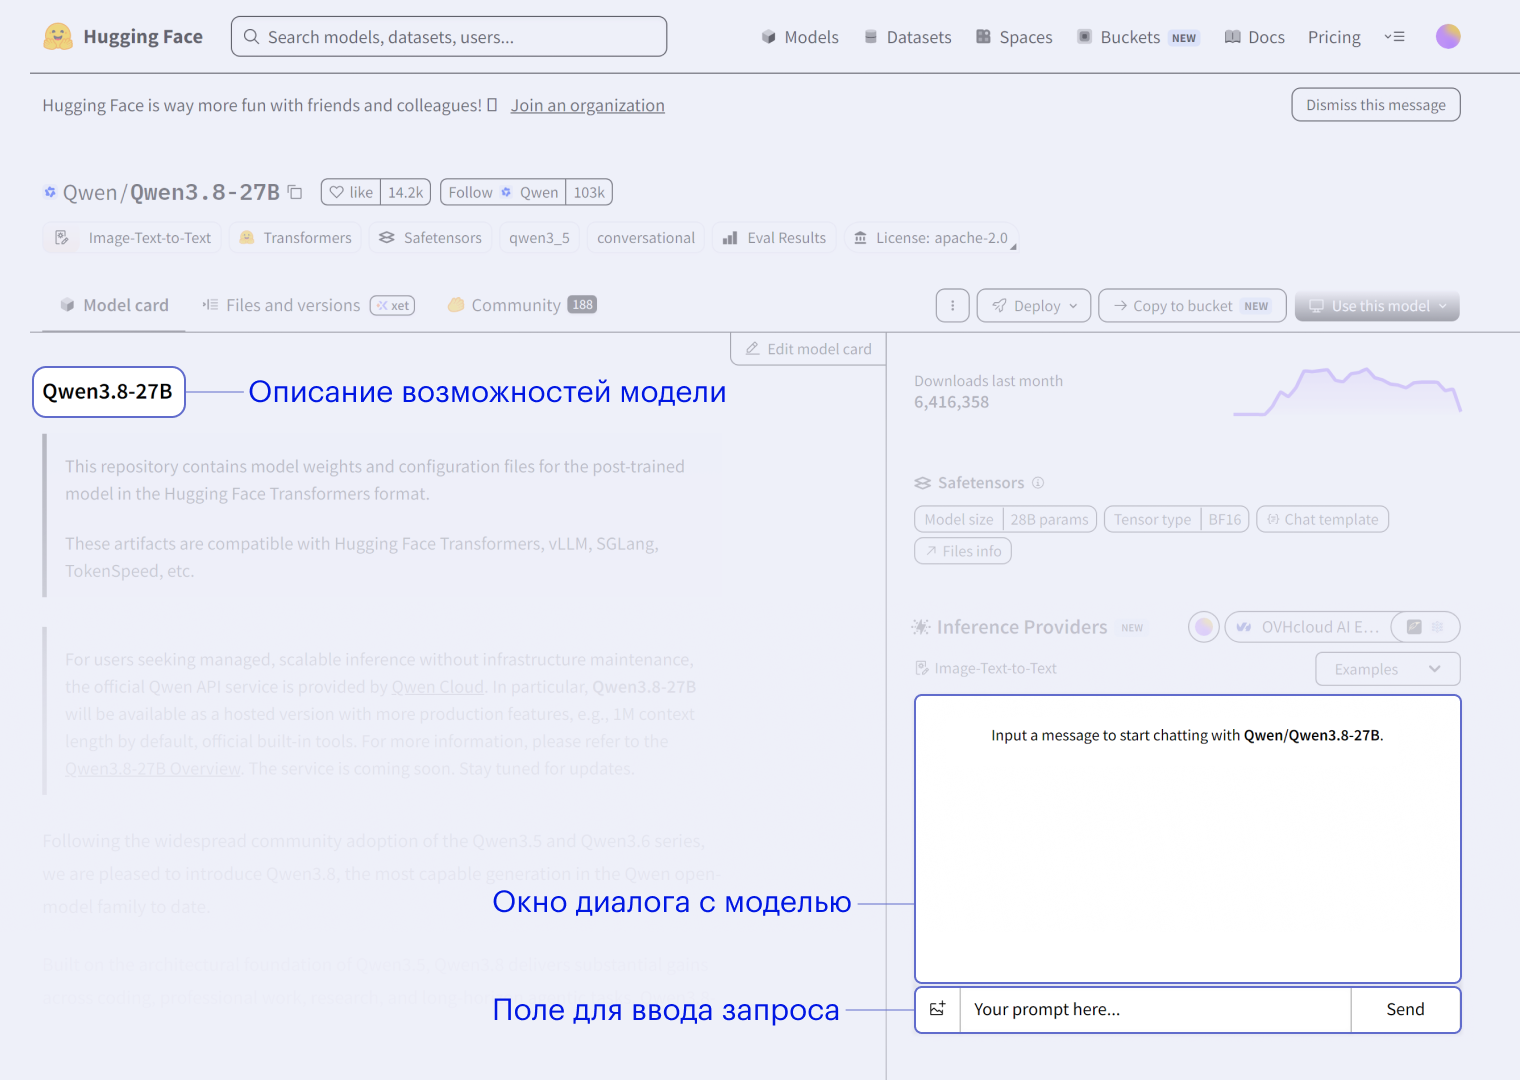Expand the Examples dropdown
The height and width of the screenshot is (1080, 1520).
pyautogui.click(x=1388, y=669)
